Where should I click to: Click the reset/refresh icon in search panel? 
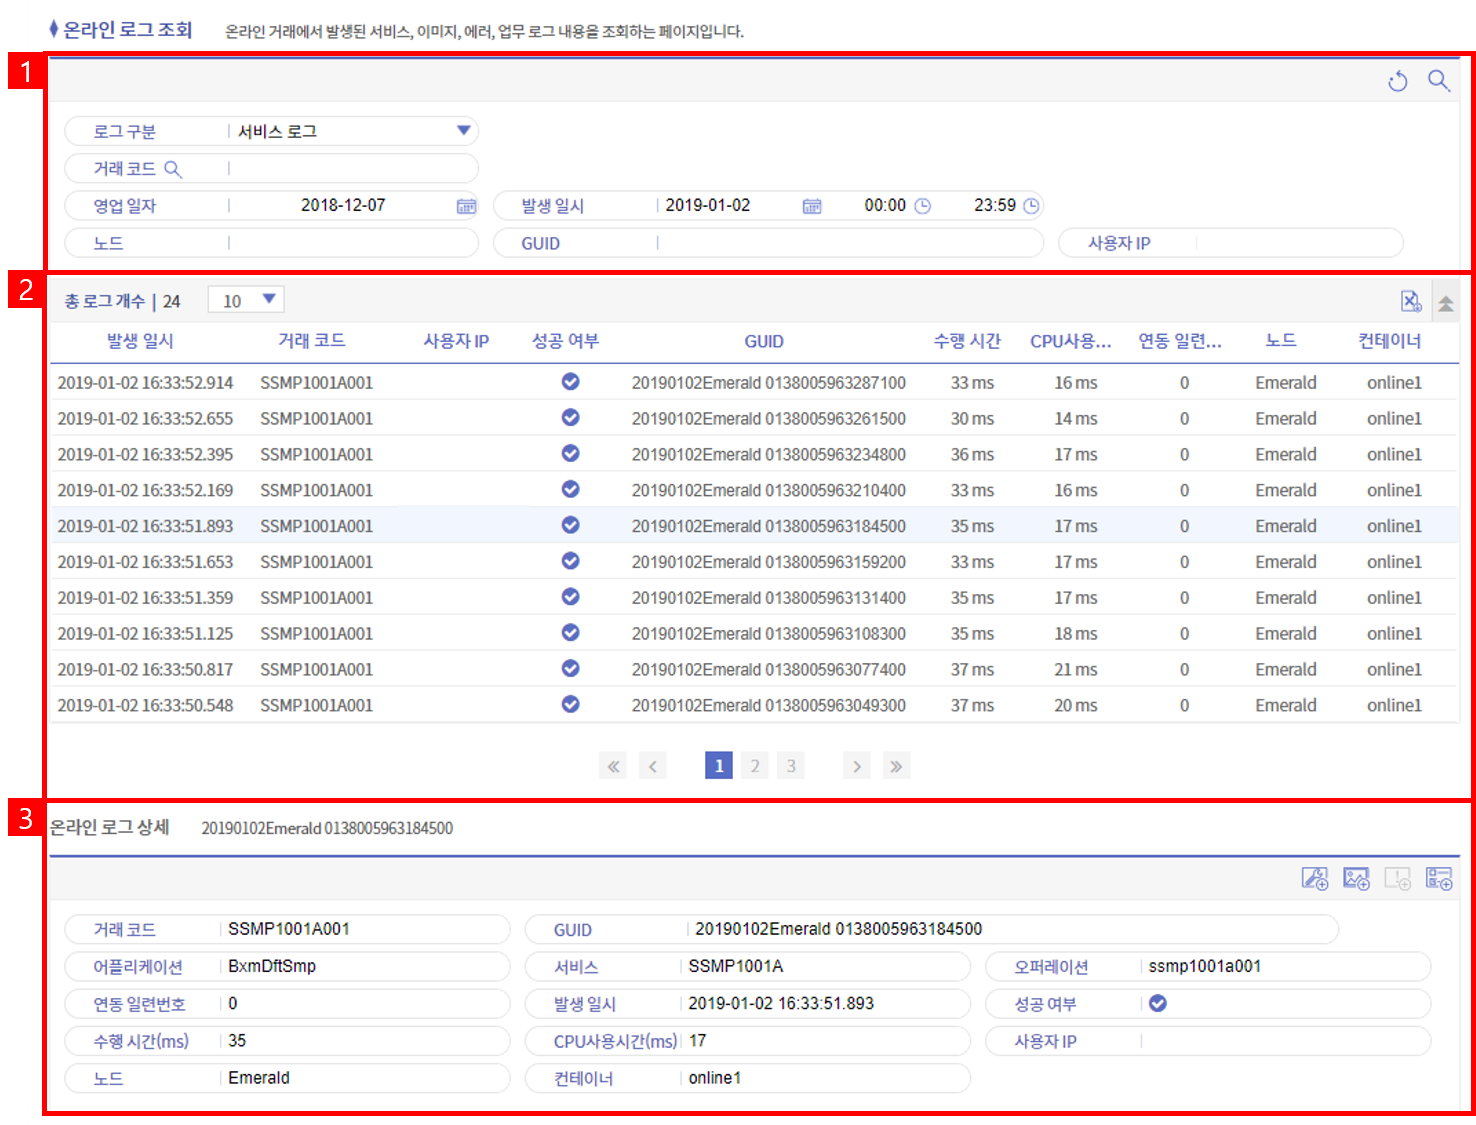(x=1398, y=82)
